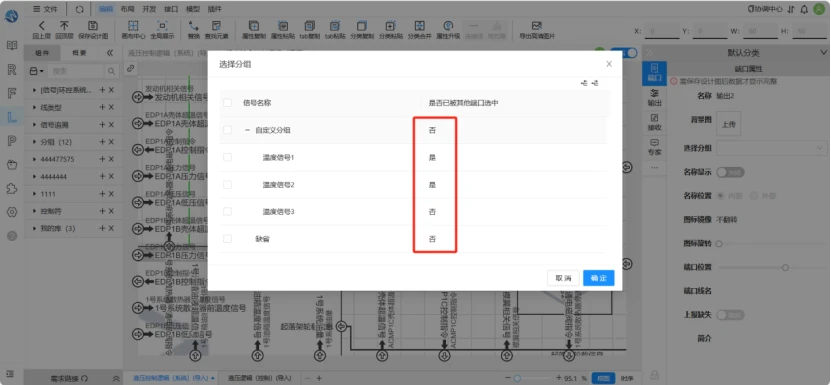Click the R icon in left sidebar

pyautogui.click(x=12, y=69)
